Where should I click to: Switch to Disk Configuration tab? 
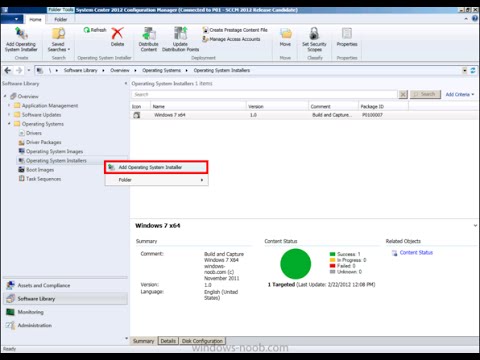point(202,341)
